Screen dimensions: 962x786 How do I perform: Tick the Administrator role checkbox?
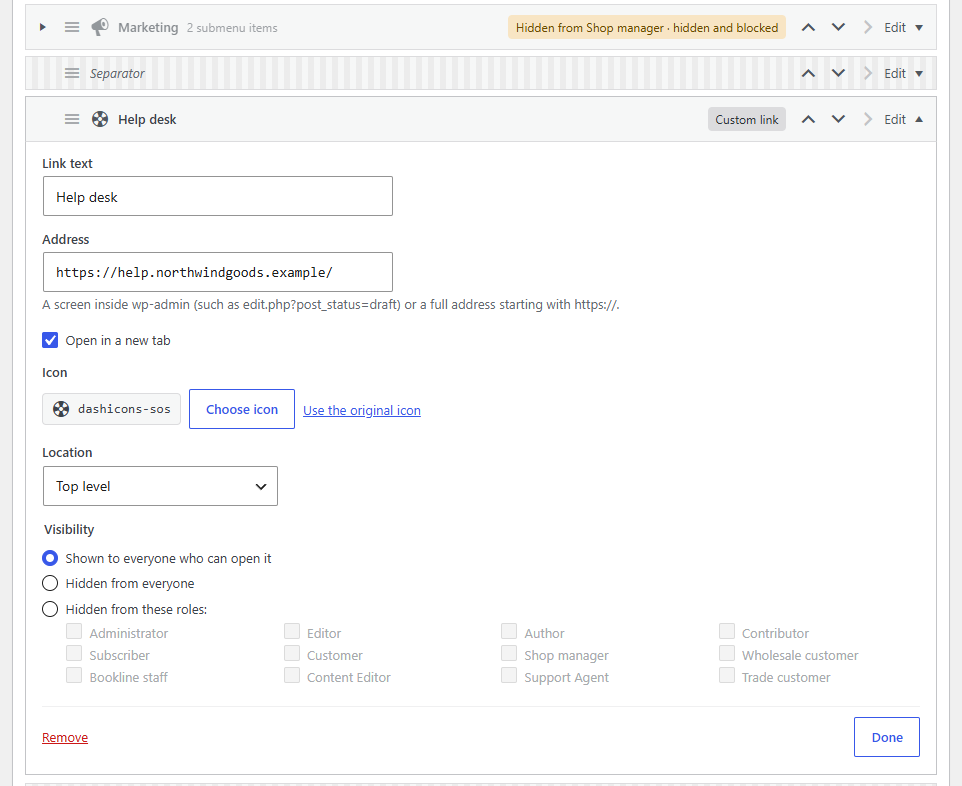pyautogui.click(x=74, y=631)
